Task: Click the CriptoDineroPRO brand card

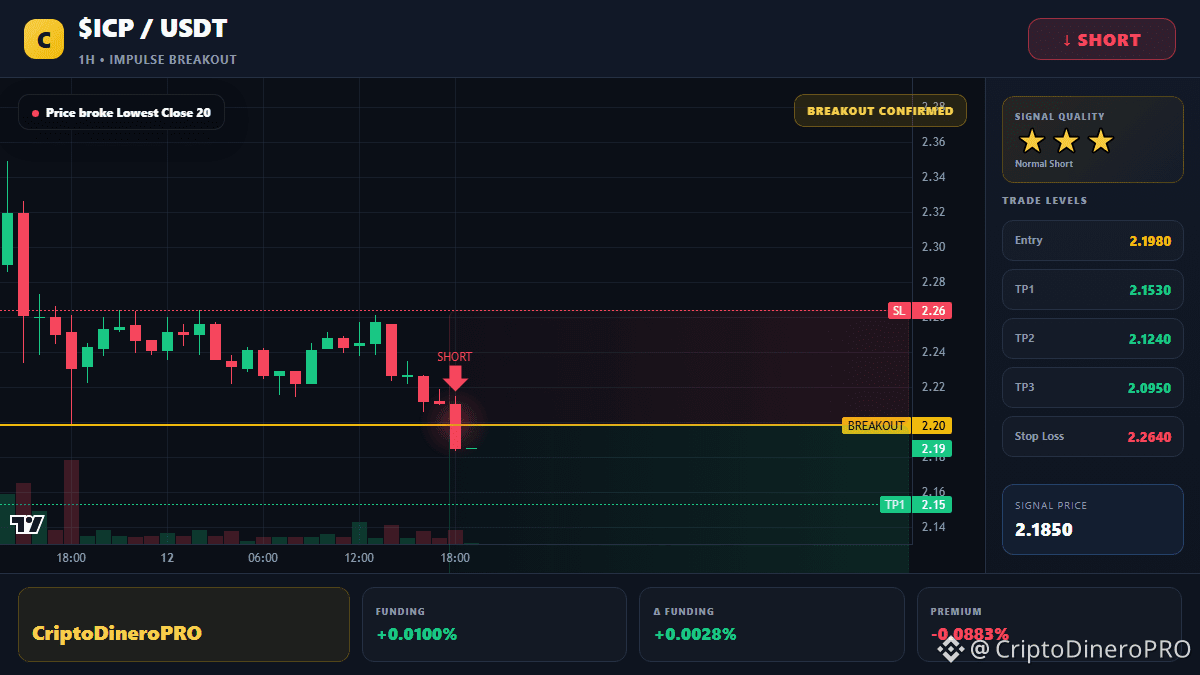Action: [184, 624]
